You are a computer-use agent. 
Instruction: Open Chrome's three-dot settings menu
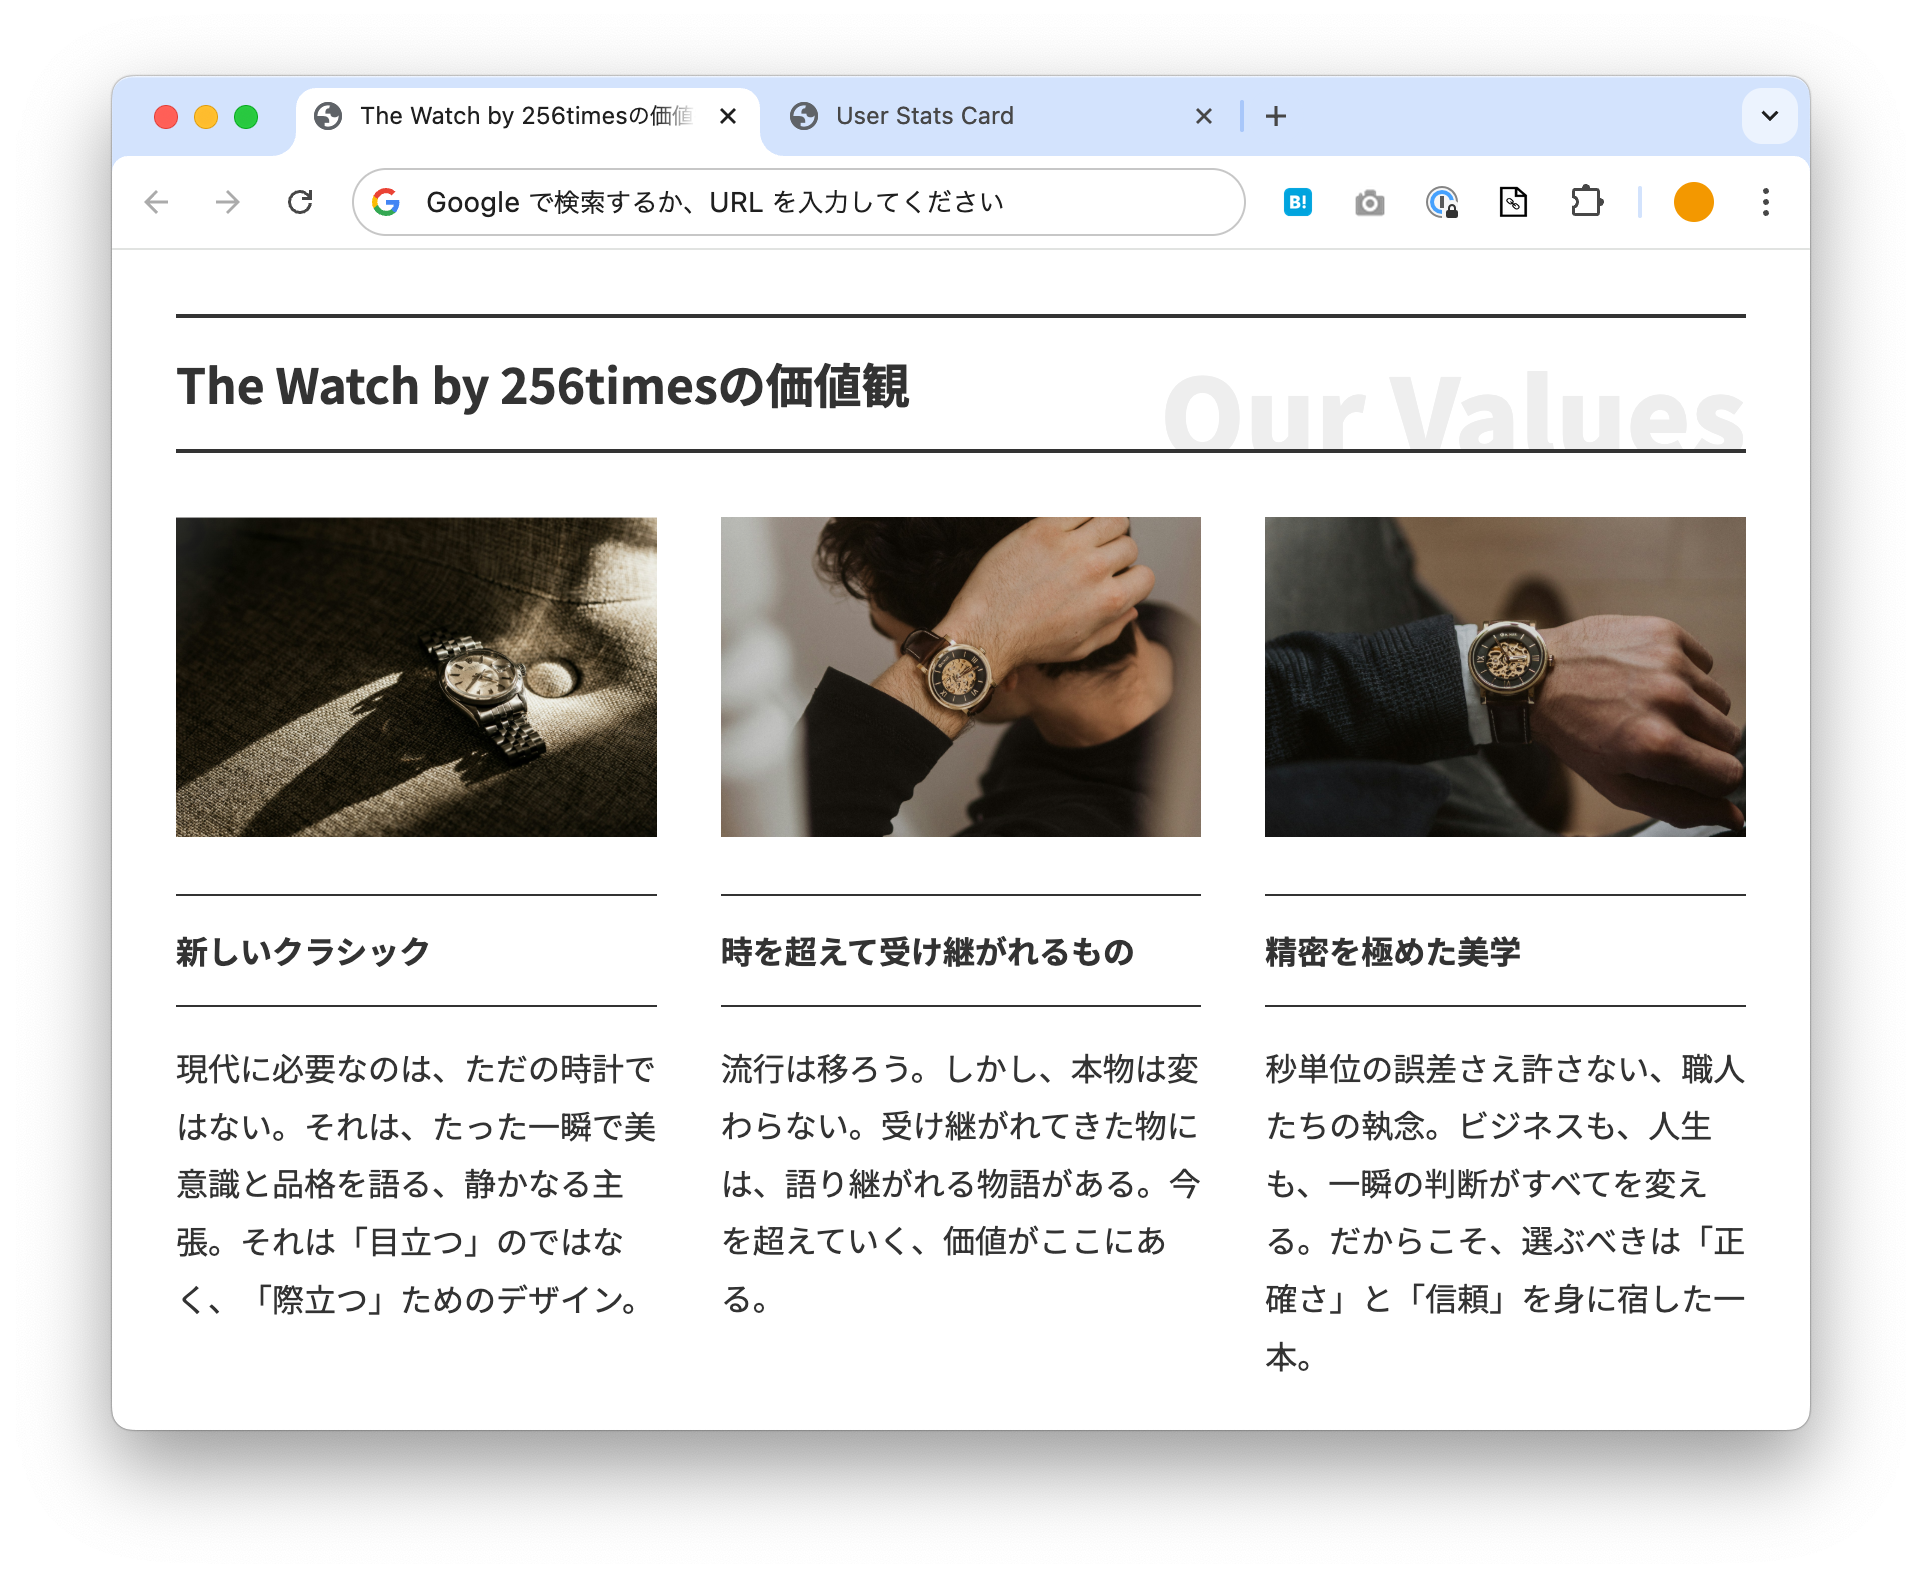1766,202
